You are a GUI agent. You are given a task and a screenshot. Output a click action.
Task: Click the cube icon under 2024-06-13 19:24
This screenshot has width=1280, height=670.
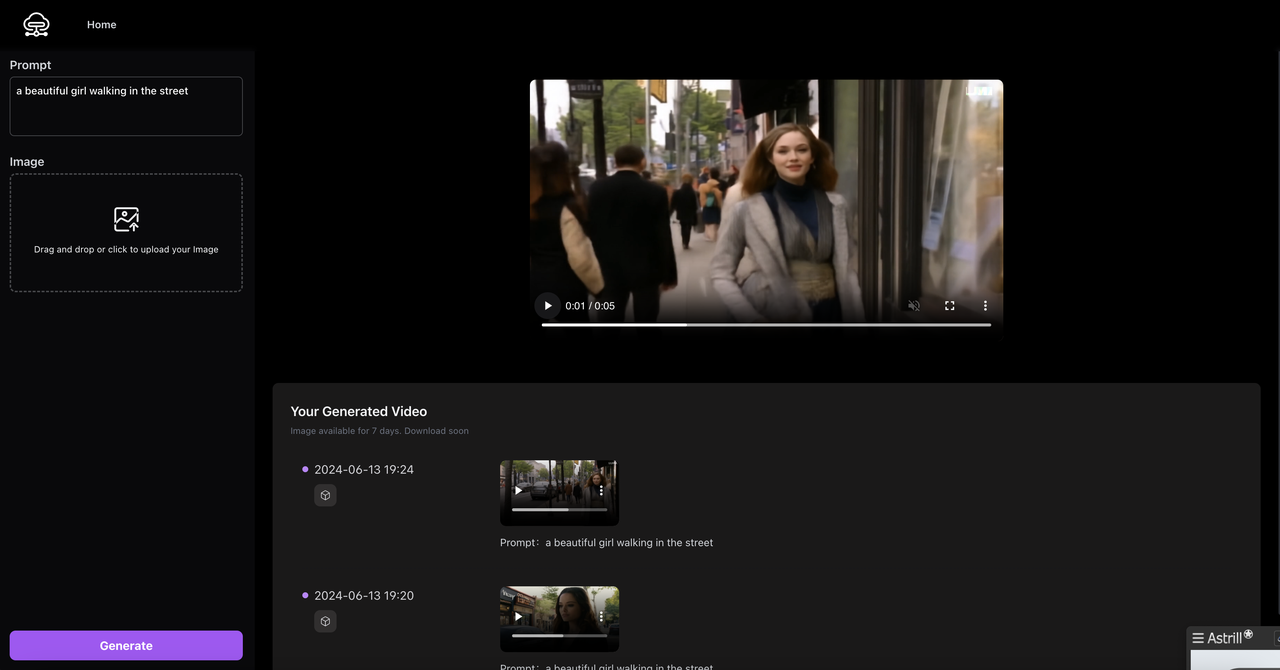point(325,495)
